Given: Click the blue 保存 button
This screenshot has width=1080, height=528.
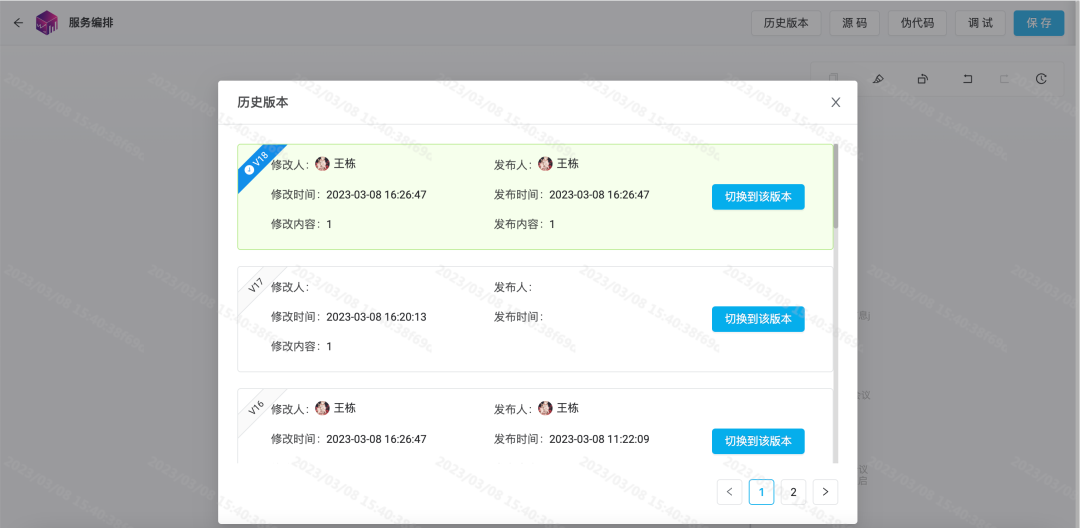Looking at the screenshot, I should (x=1039, y=23).
